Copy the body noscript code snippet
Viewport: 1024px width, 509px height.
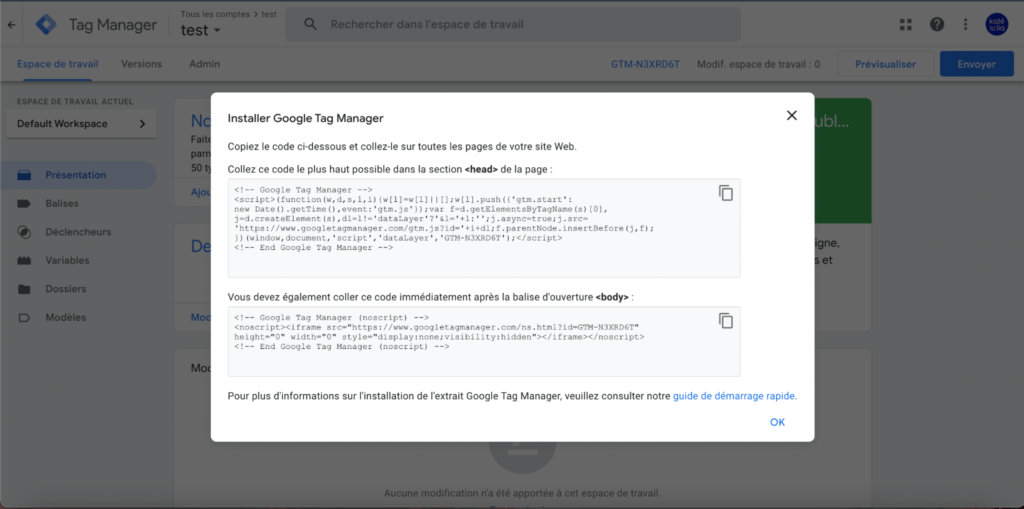pyautogui.click(x=726, y=320)
